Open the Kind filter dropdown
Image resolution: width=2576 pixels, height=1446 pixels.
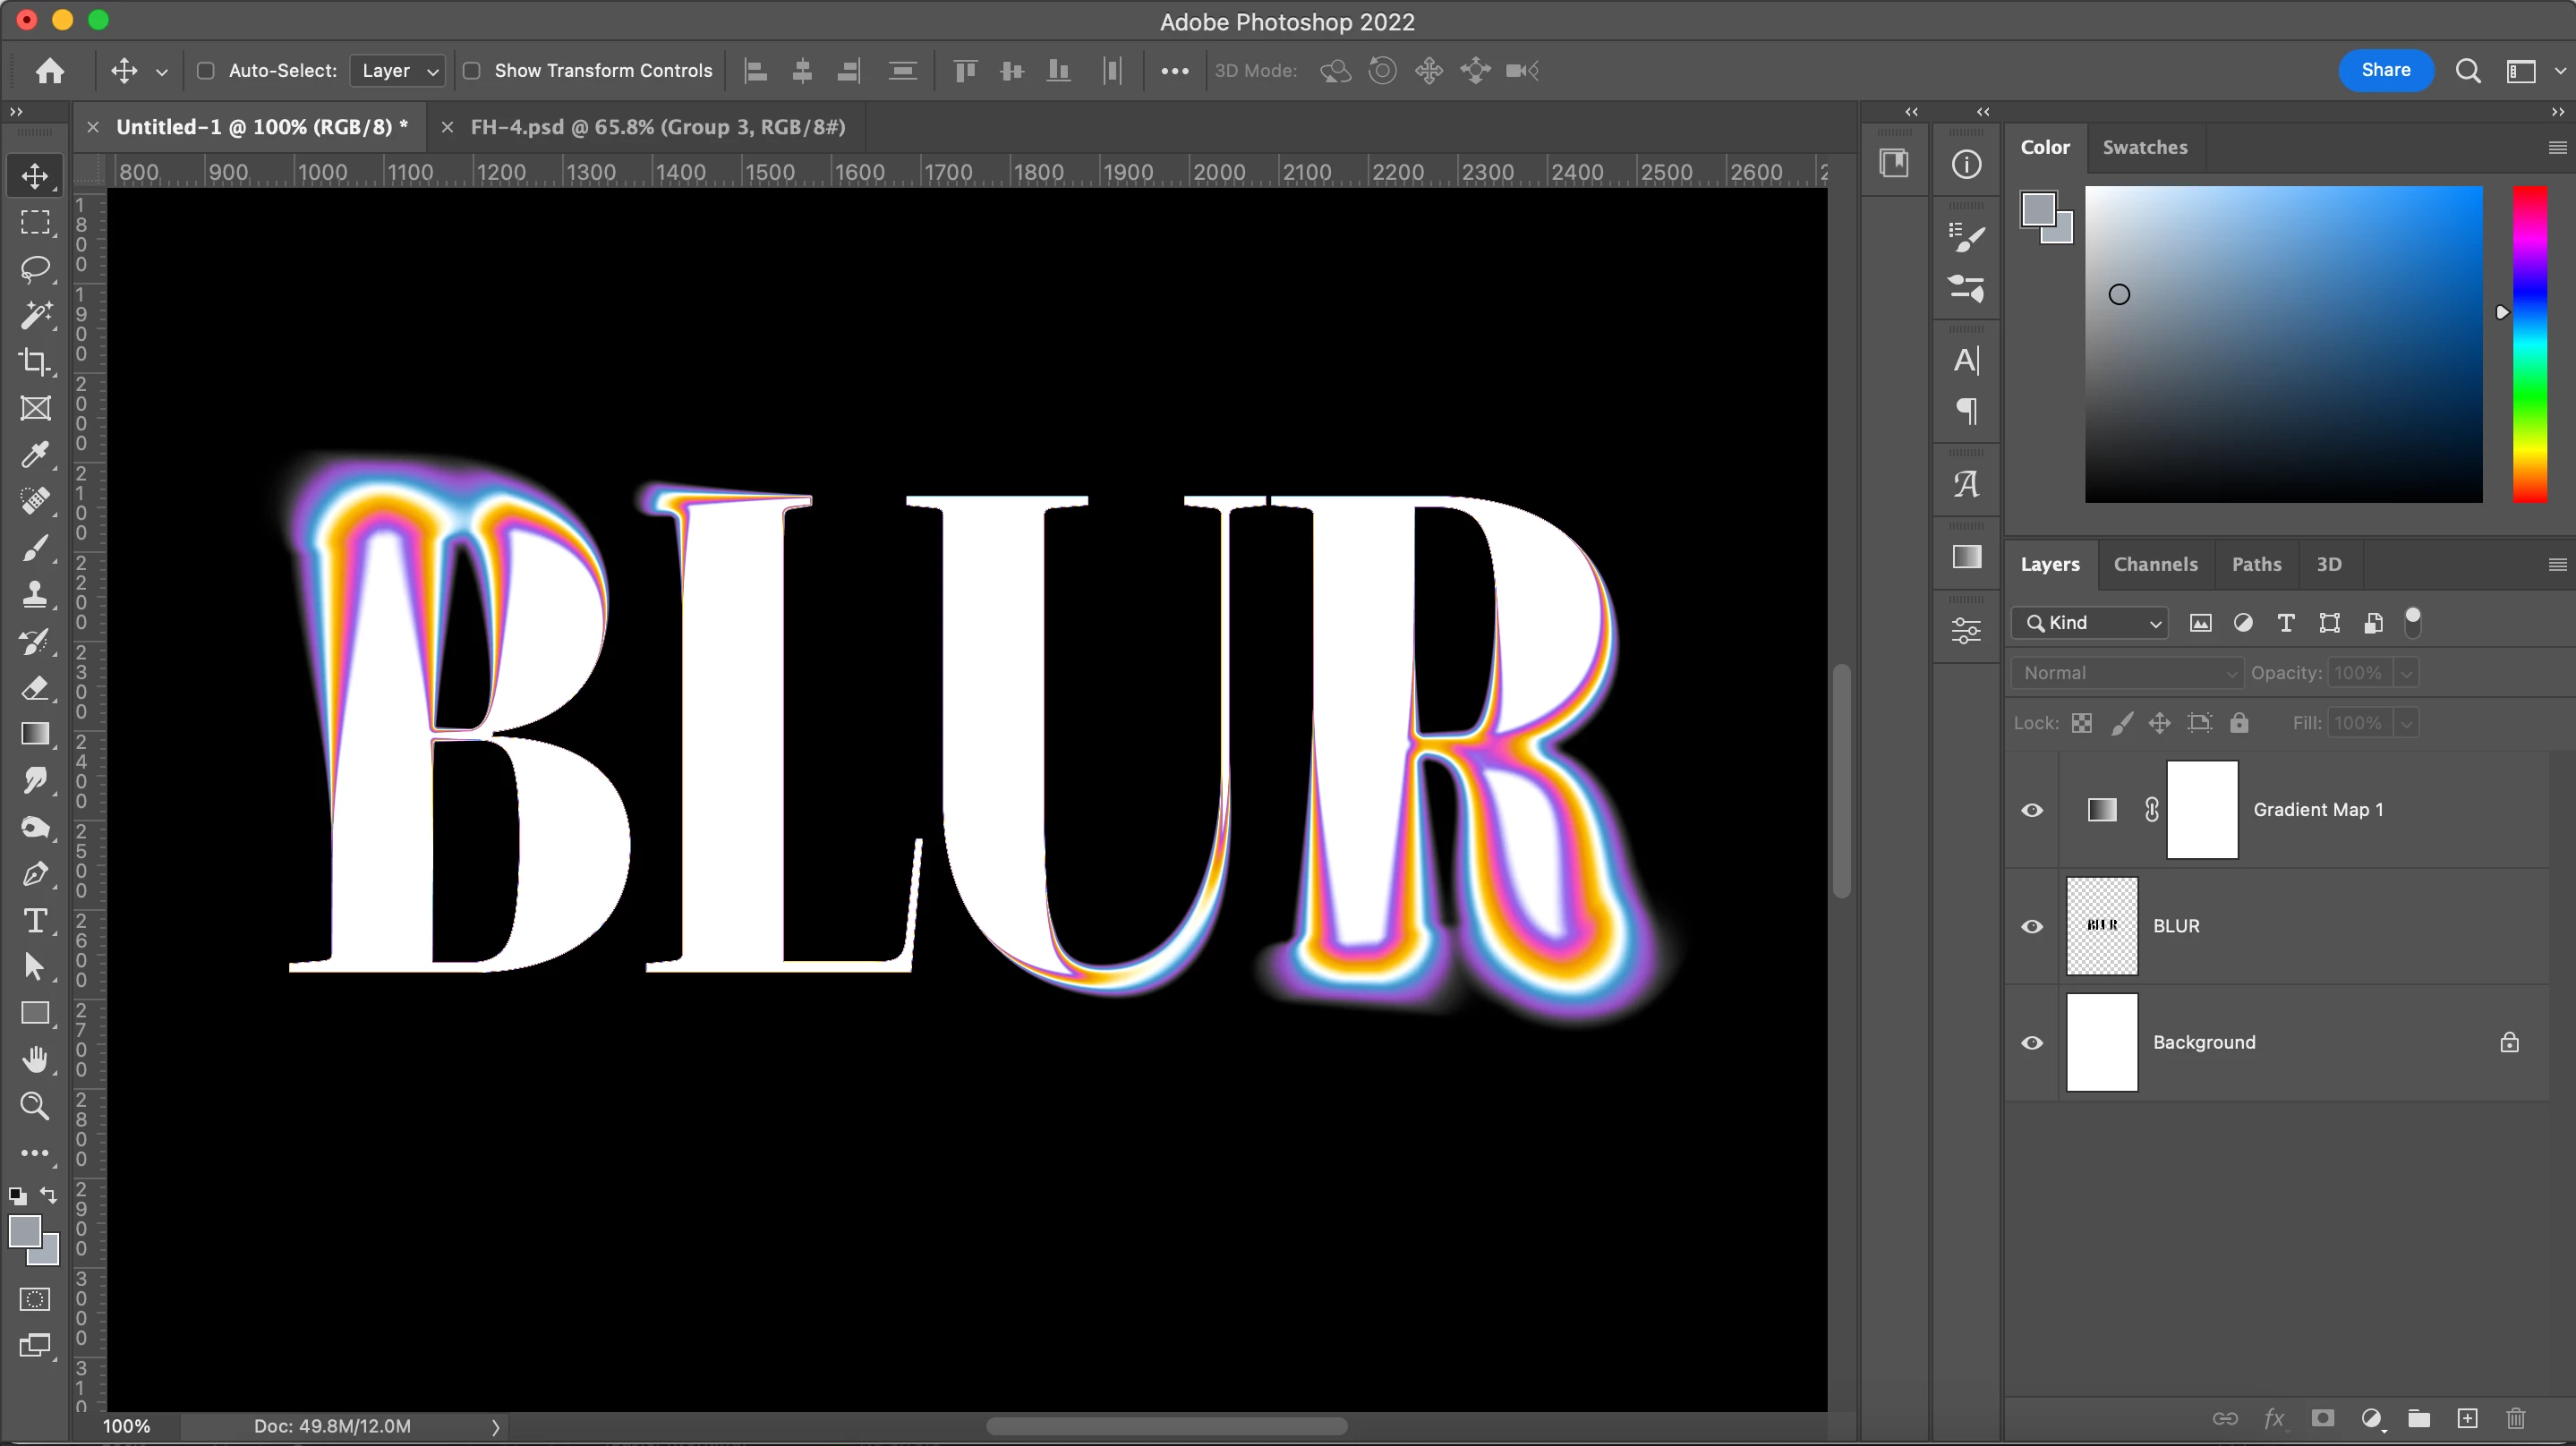(2090, 623)
